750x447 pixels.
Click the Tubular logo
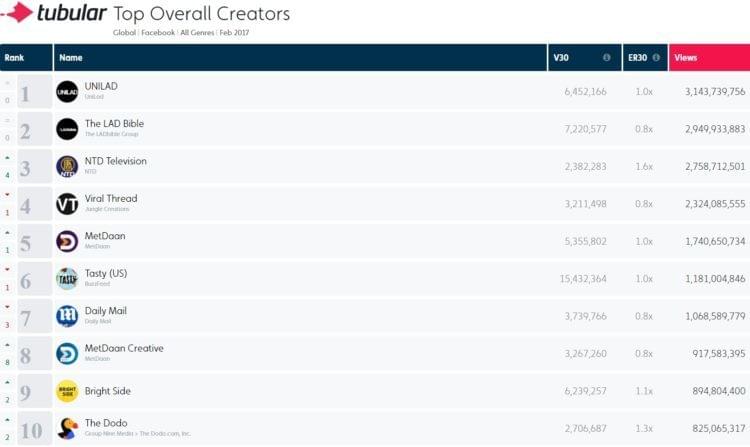(x=54, y=13)
